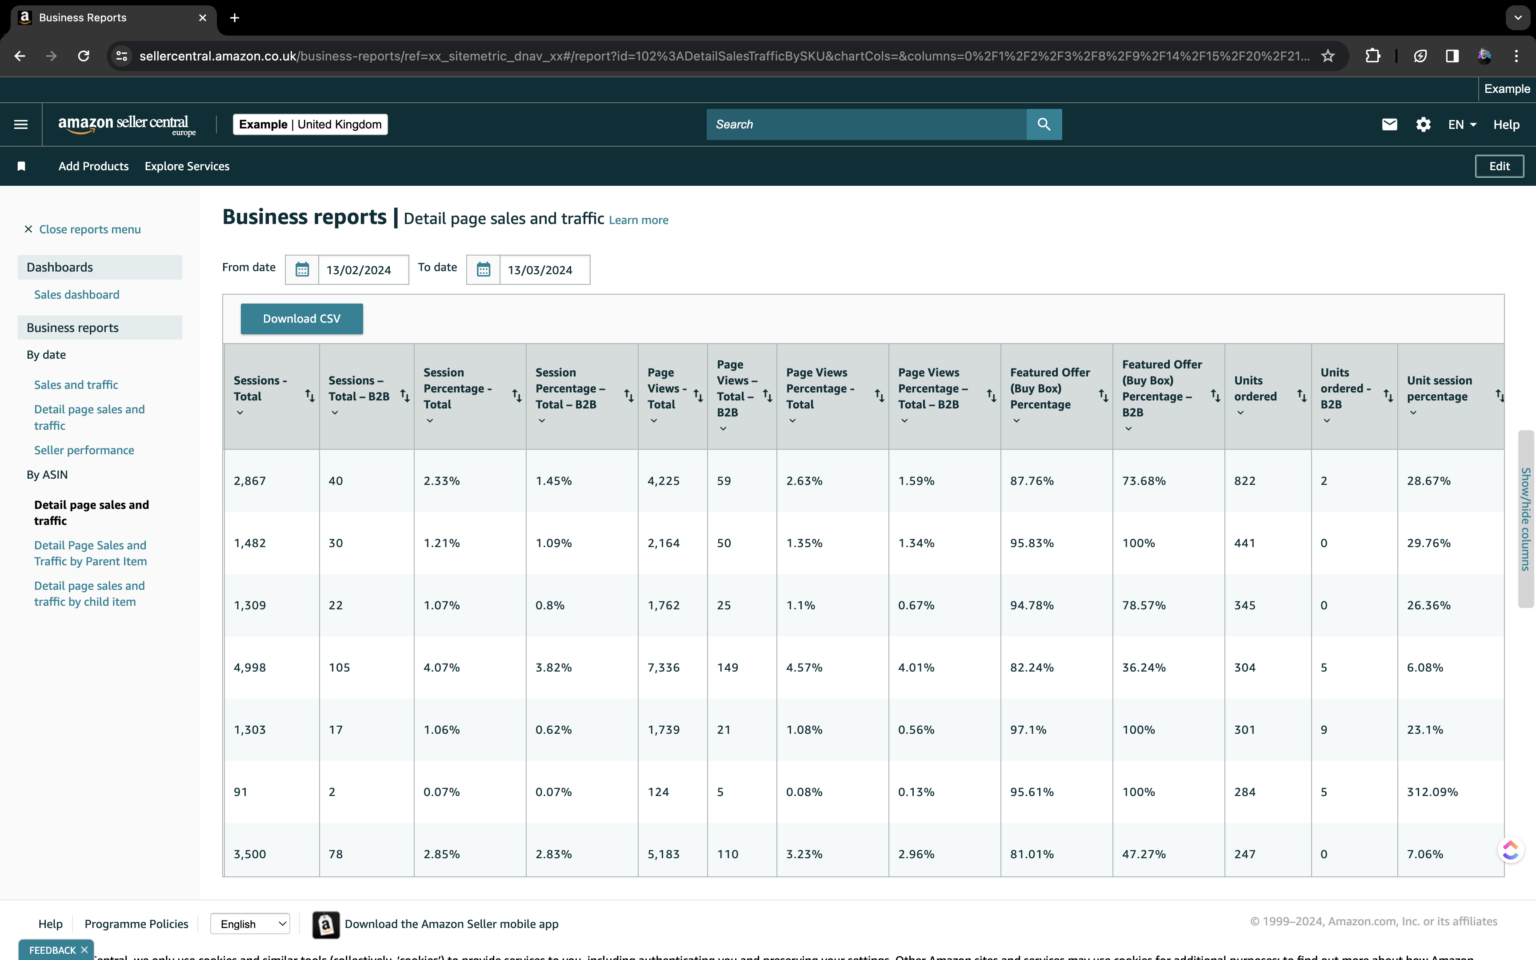Open the messages envelope icon
1536x960 pixels.
point(1389,124)
